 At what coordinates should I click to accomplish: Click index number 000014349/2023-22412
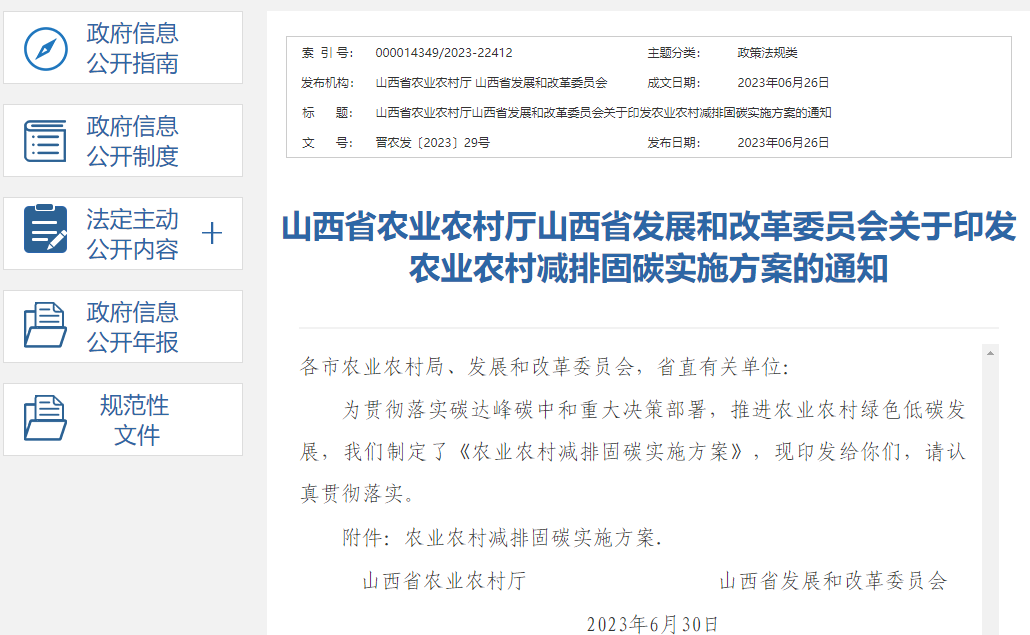(443, 53)
